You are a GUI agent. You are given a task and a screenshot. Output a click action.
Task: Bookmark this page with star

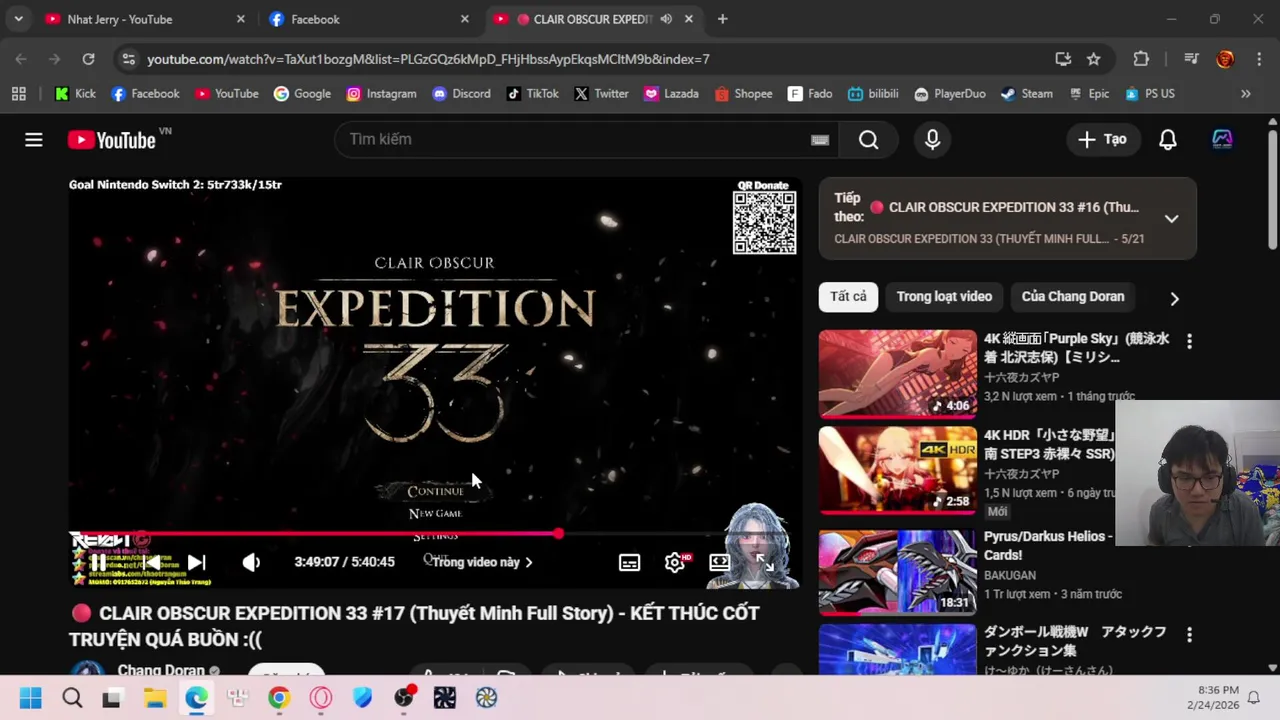pos(1094,59)
